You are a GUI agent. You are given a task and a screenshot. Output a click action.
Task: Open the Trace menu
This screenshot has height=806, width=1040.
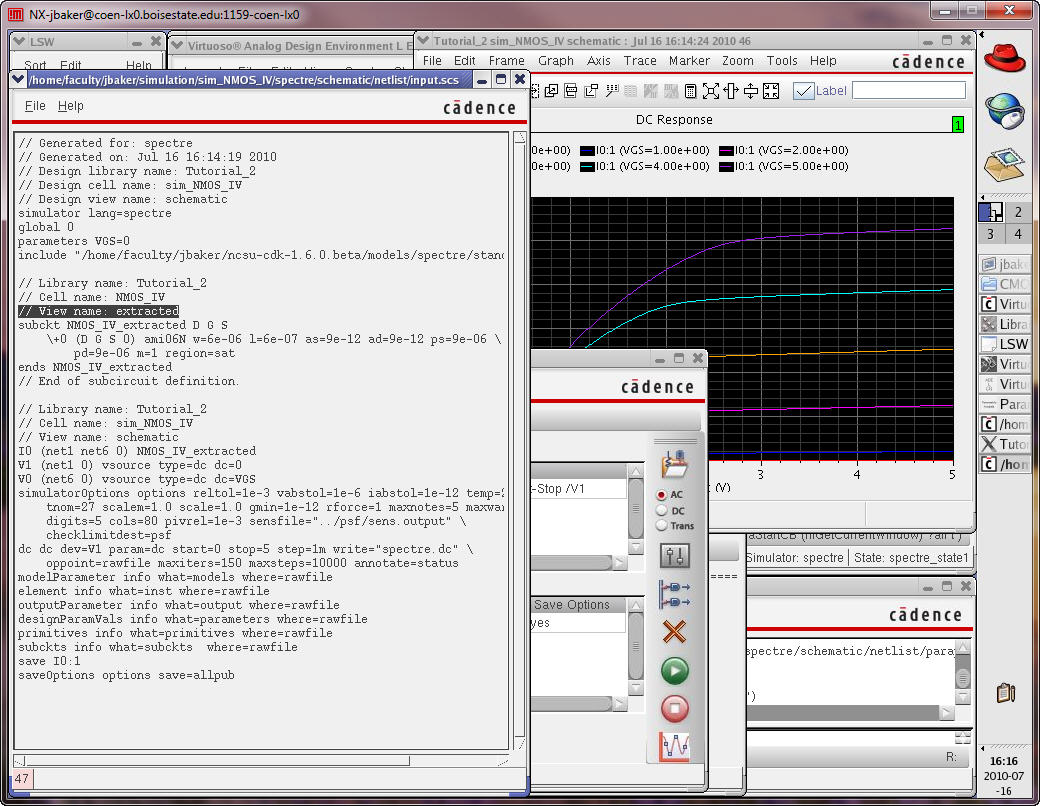640,61
